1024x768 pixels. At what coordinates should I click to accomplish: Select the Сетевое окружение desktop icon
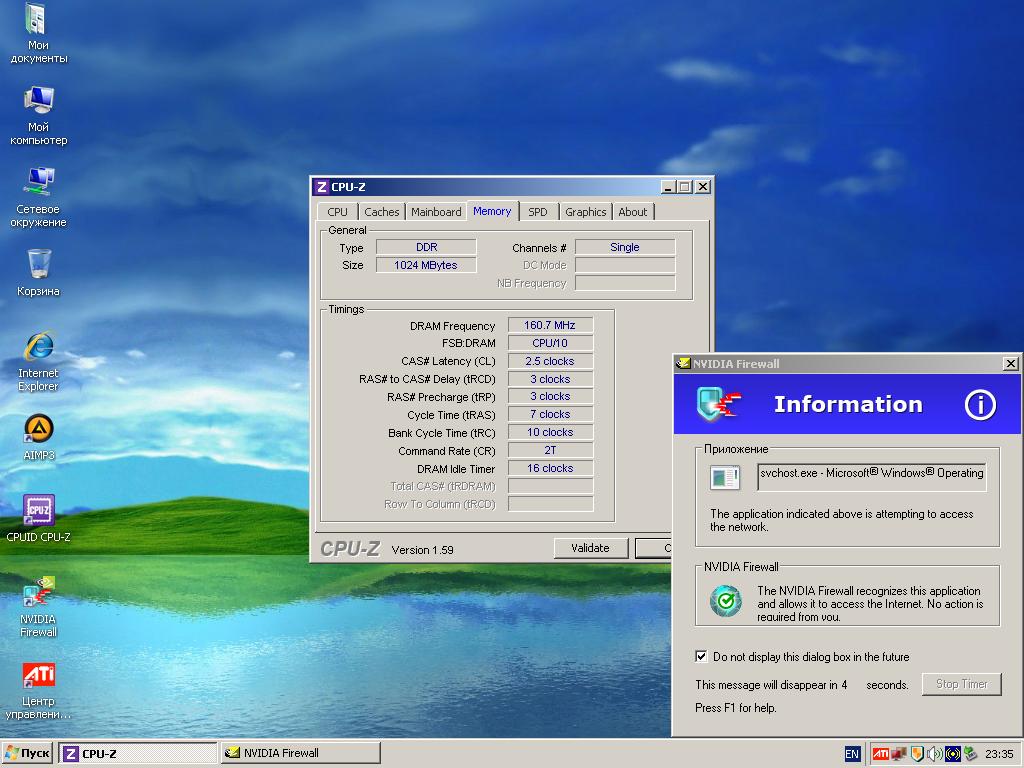point(38,197)
